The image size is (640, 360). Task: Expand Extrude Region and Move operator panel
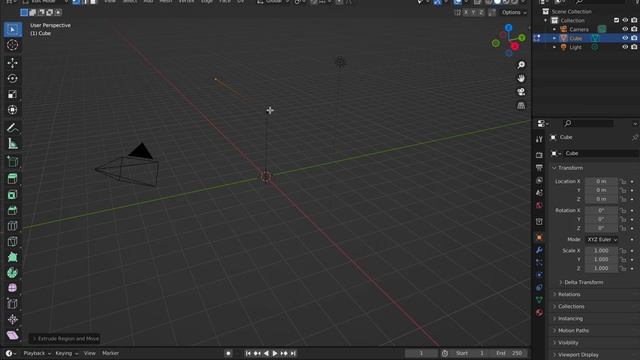[65, 339]
